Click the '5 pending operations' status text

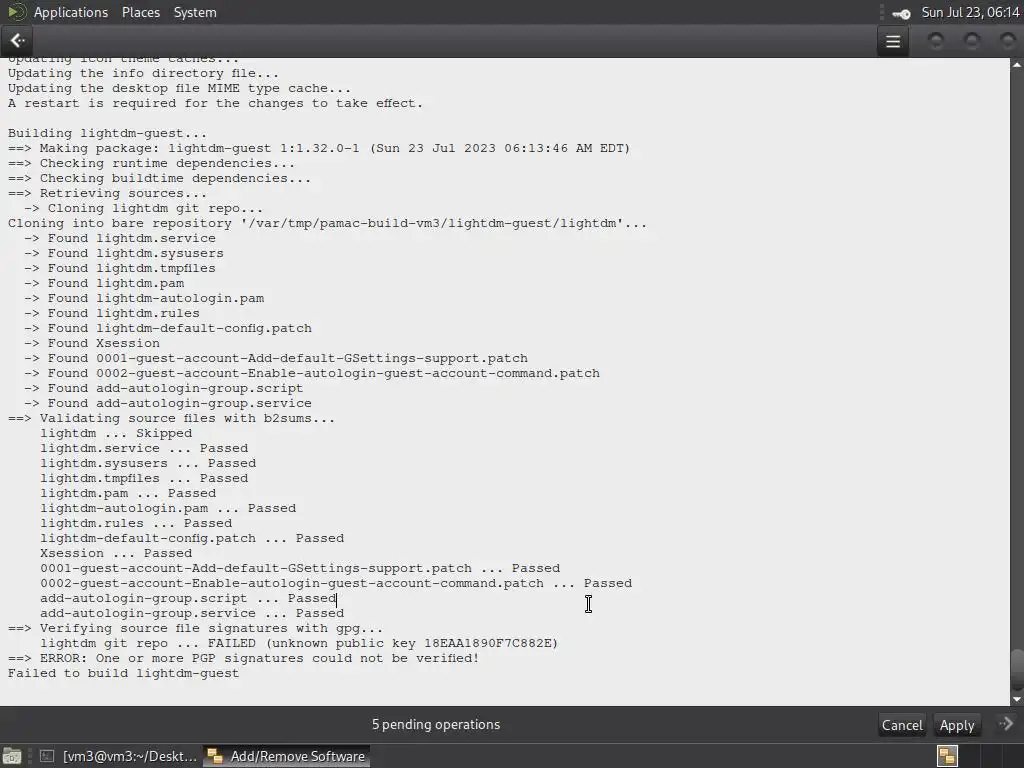click(436, 724)
